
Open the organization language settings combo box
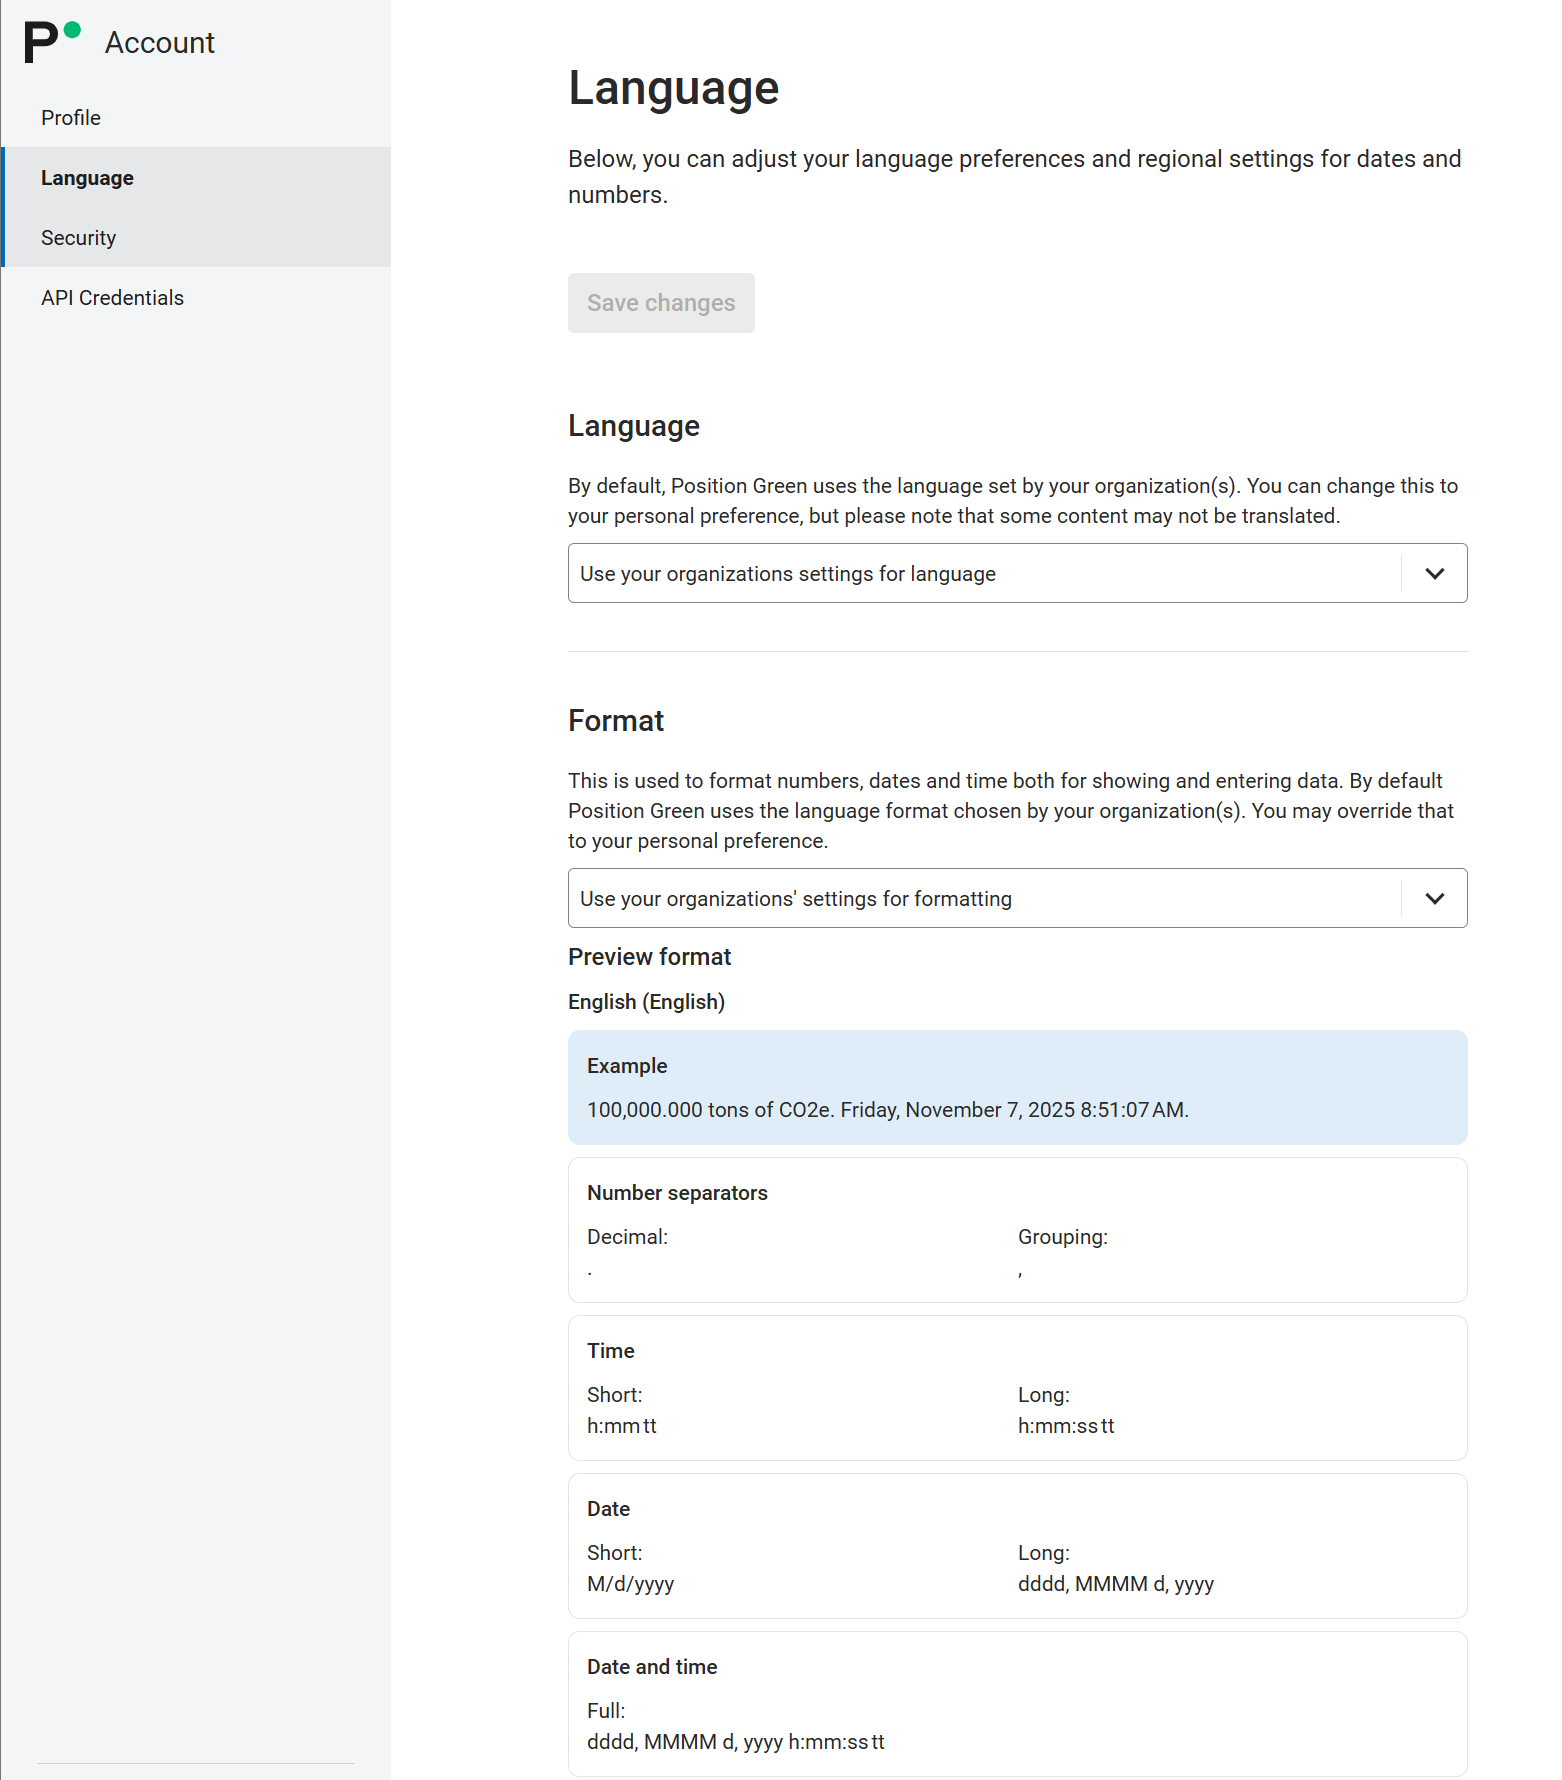point(985,574)
